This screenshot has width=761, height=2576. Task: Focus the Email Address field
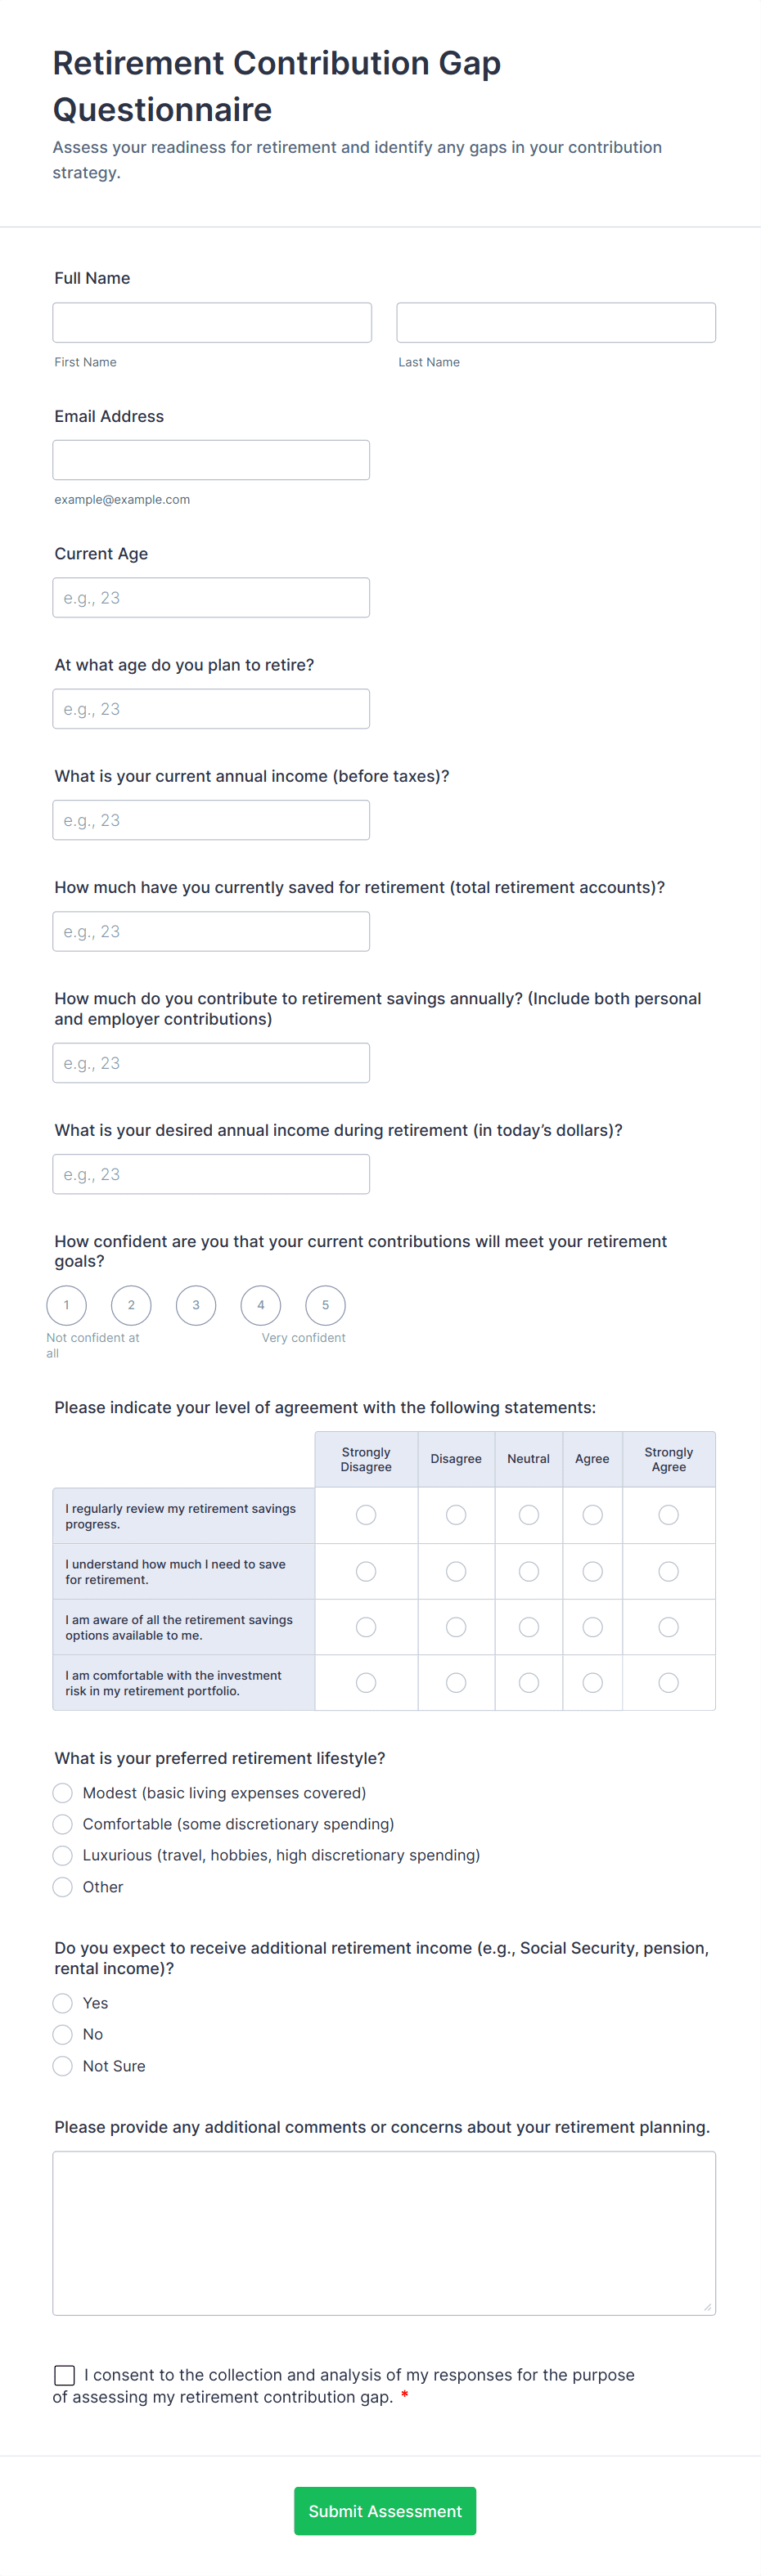pyautogui.click(x=211, y=460)
